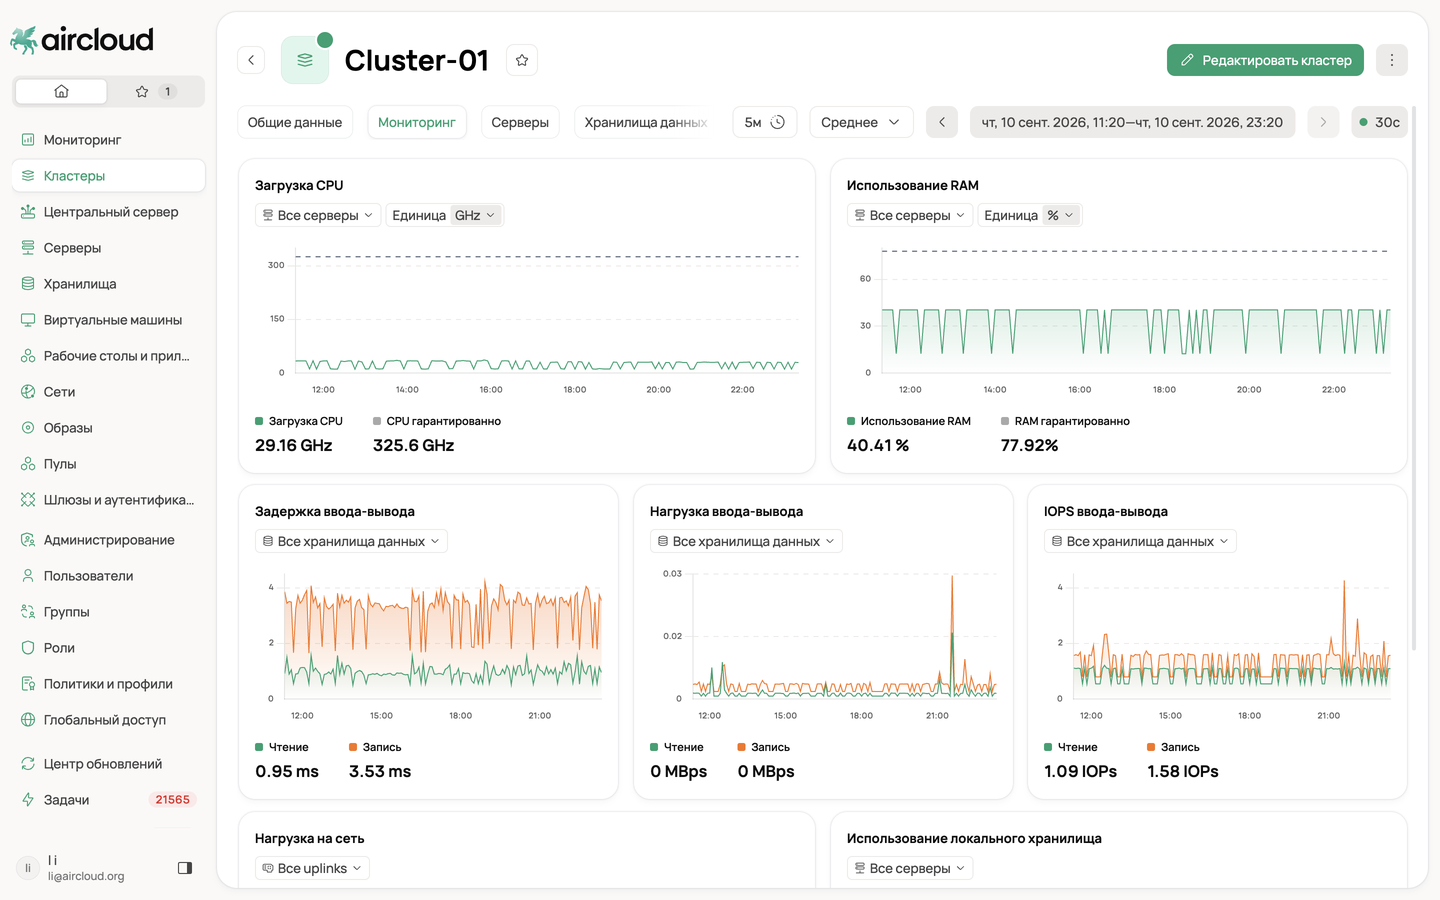Image resolution: width=1440 pixels, height=900 pixels.
Task: Open Политики и профили section
Action: click(x=108, y=684)
